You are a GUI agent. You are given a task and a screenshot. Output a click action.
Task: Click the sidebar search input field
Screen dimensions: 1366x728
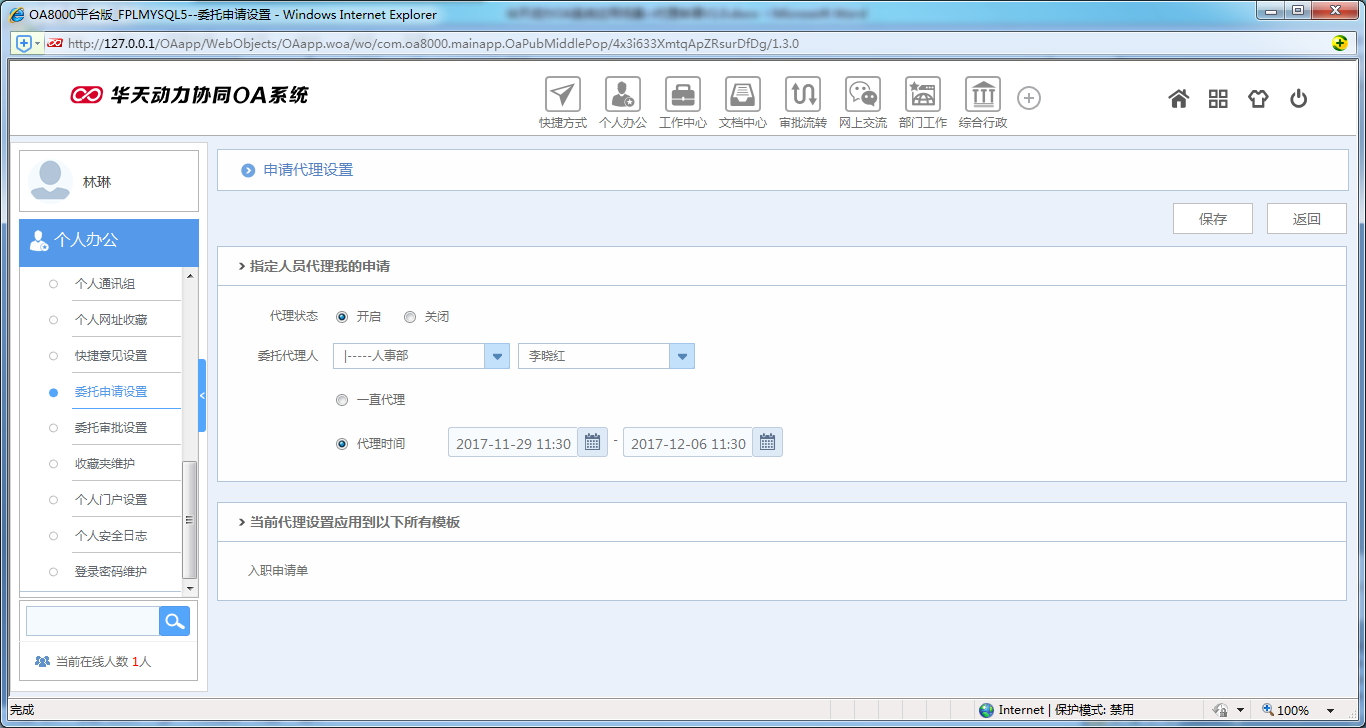pos(92,621)
